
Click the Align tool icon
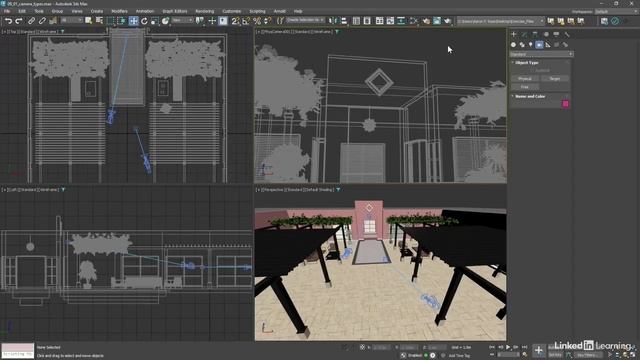coord(344,21)
